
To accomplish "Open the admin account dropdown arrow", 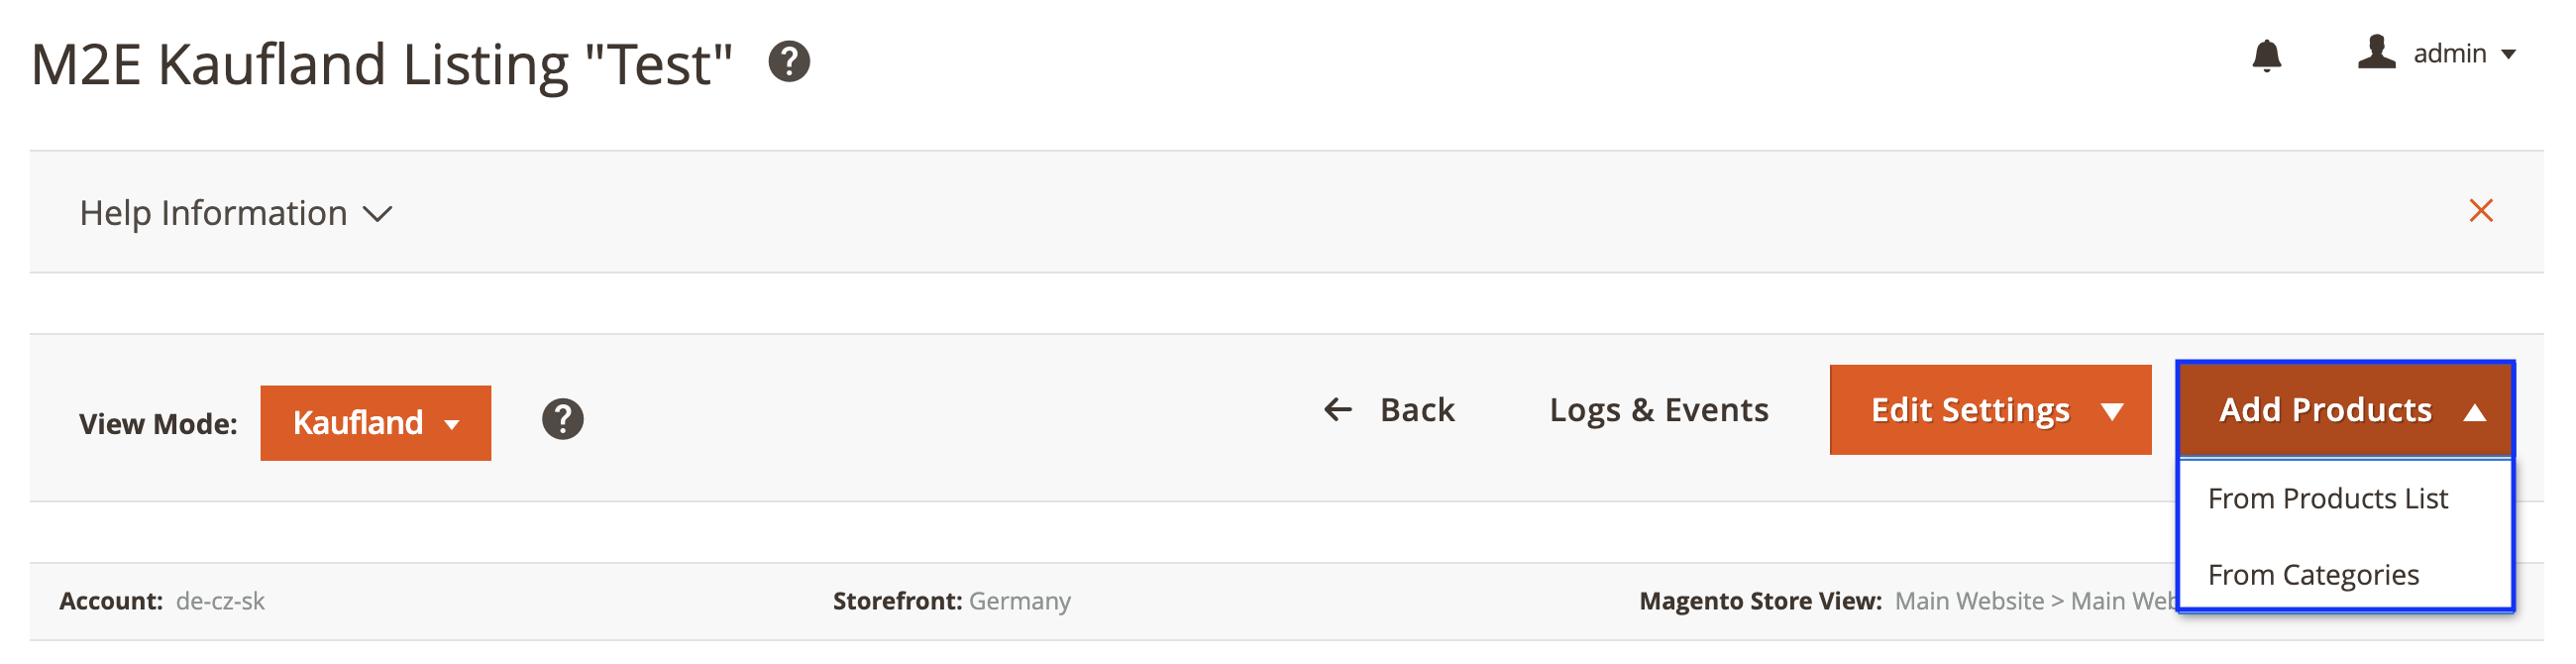I will [x=2511, y=53].
